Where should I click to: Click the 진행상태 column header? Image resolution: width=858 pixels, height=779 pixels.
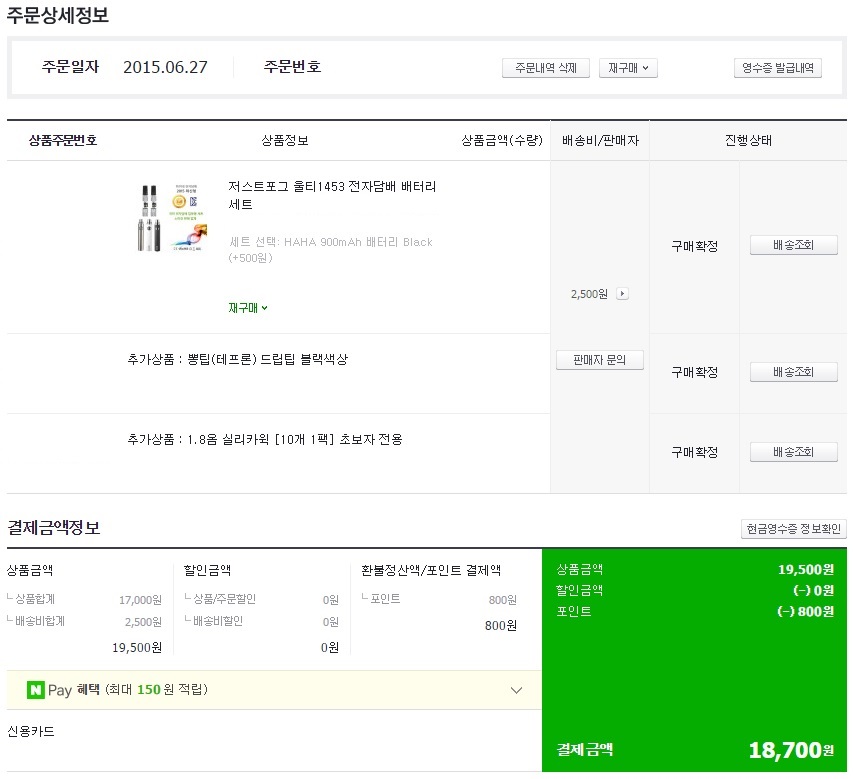click(x=748, y=141)
